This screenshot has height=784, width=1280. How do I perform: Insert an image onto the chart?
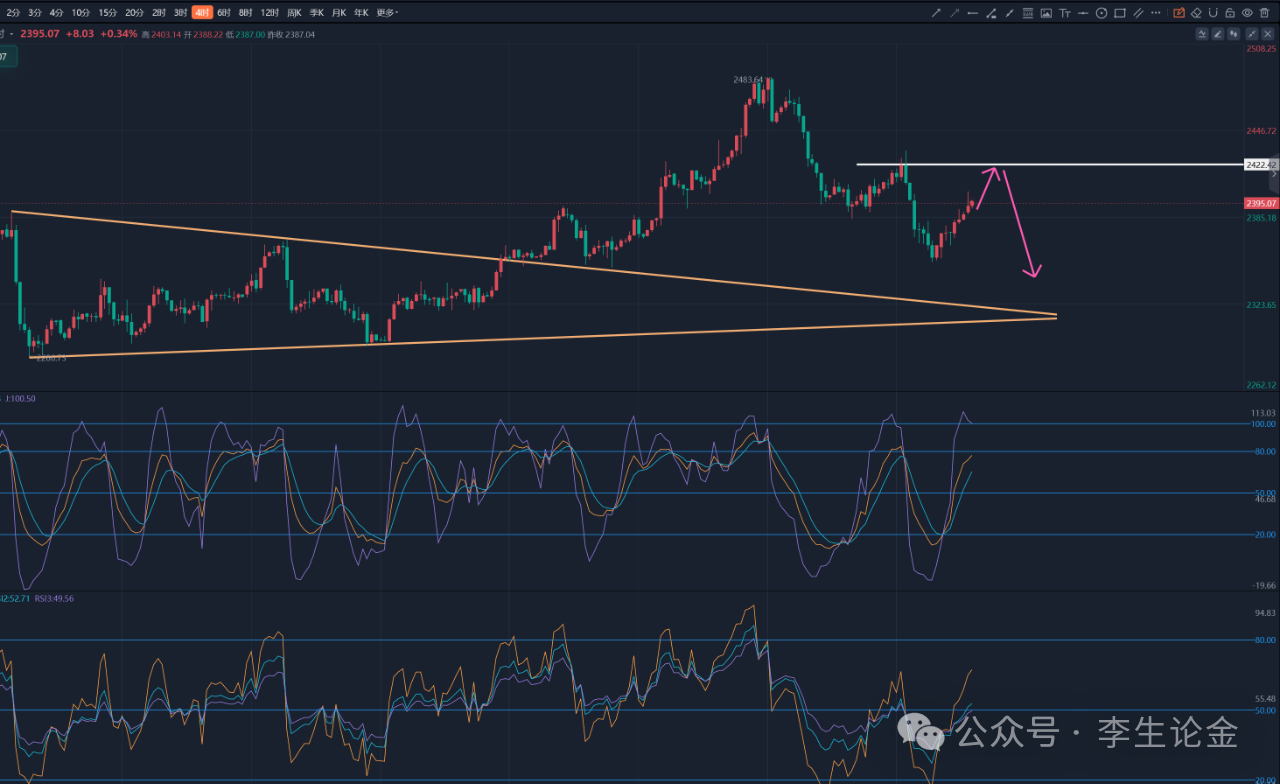coord(1046,13)
